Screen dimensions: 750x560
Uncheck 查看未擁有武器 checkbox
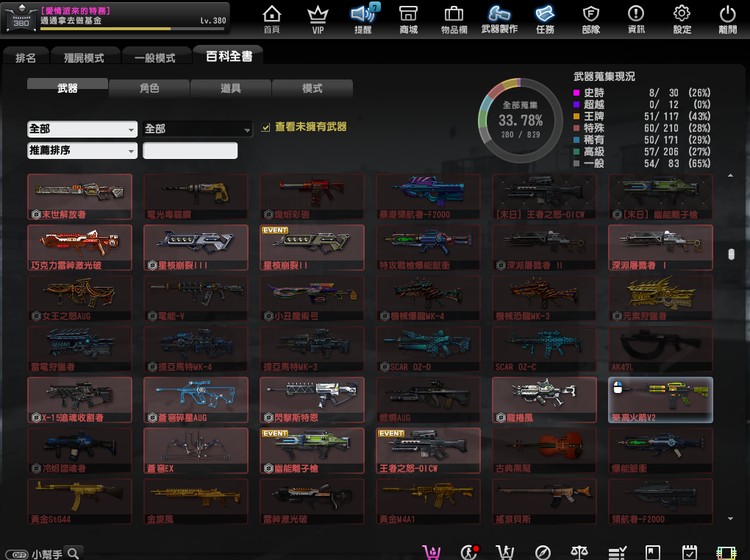click(266, 127)
